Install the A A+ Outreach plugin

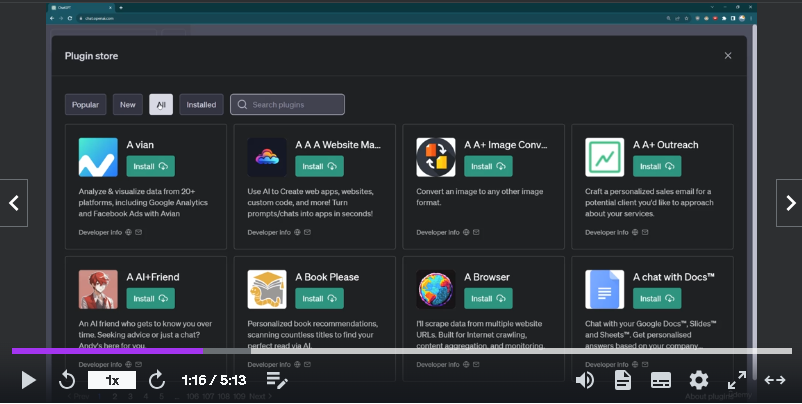pos(657,166)
